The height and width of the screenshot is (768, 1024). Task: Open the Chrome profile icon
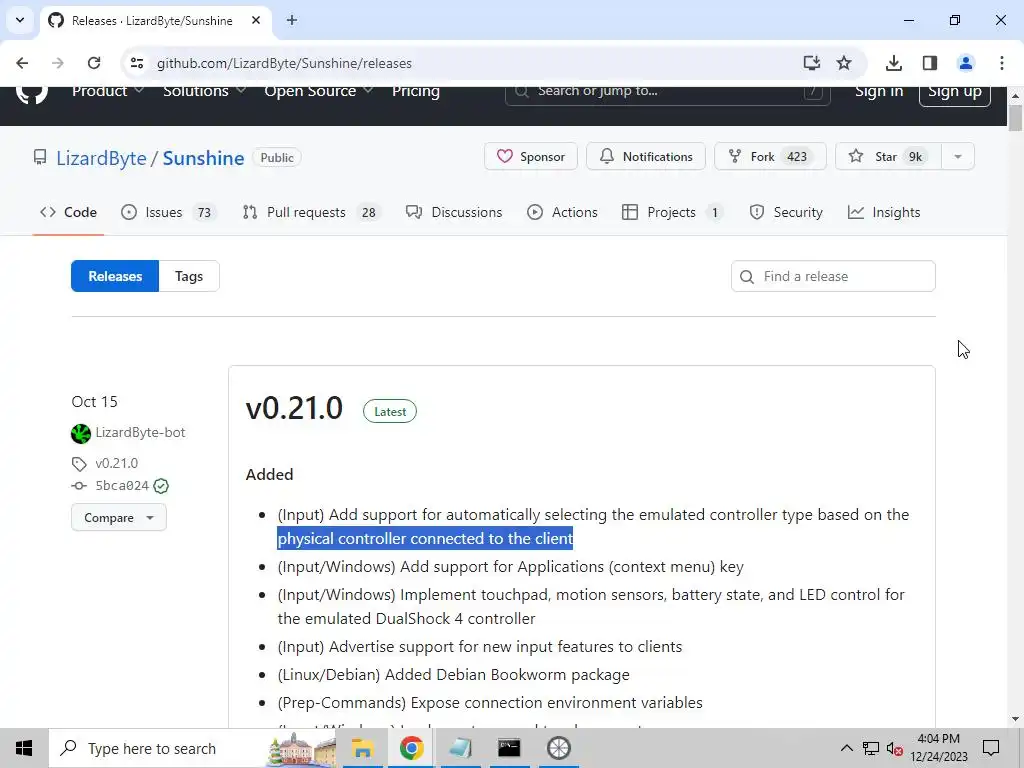click(x=966, y=63)
